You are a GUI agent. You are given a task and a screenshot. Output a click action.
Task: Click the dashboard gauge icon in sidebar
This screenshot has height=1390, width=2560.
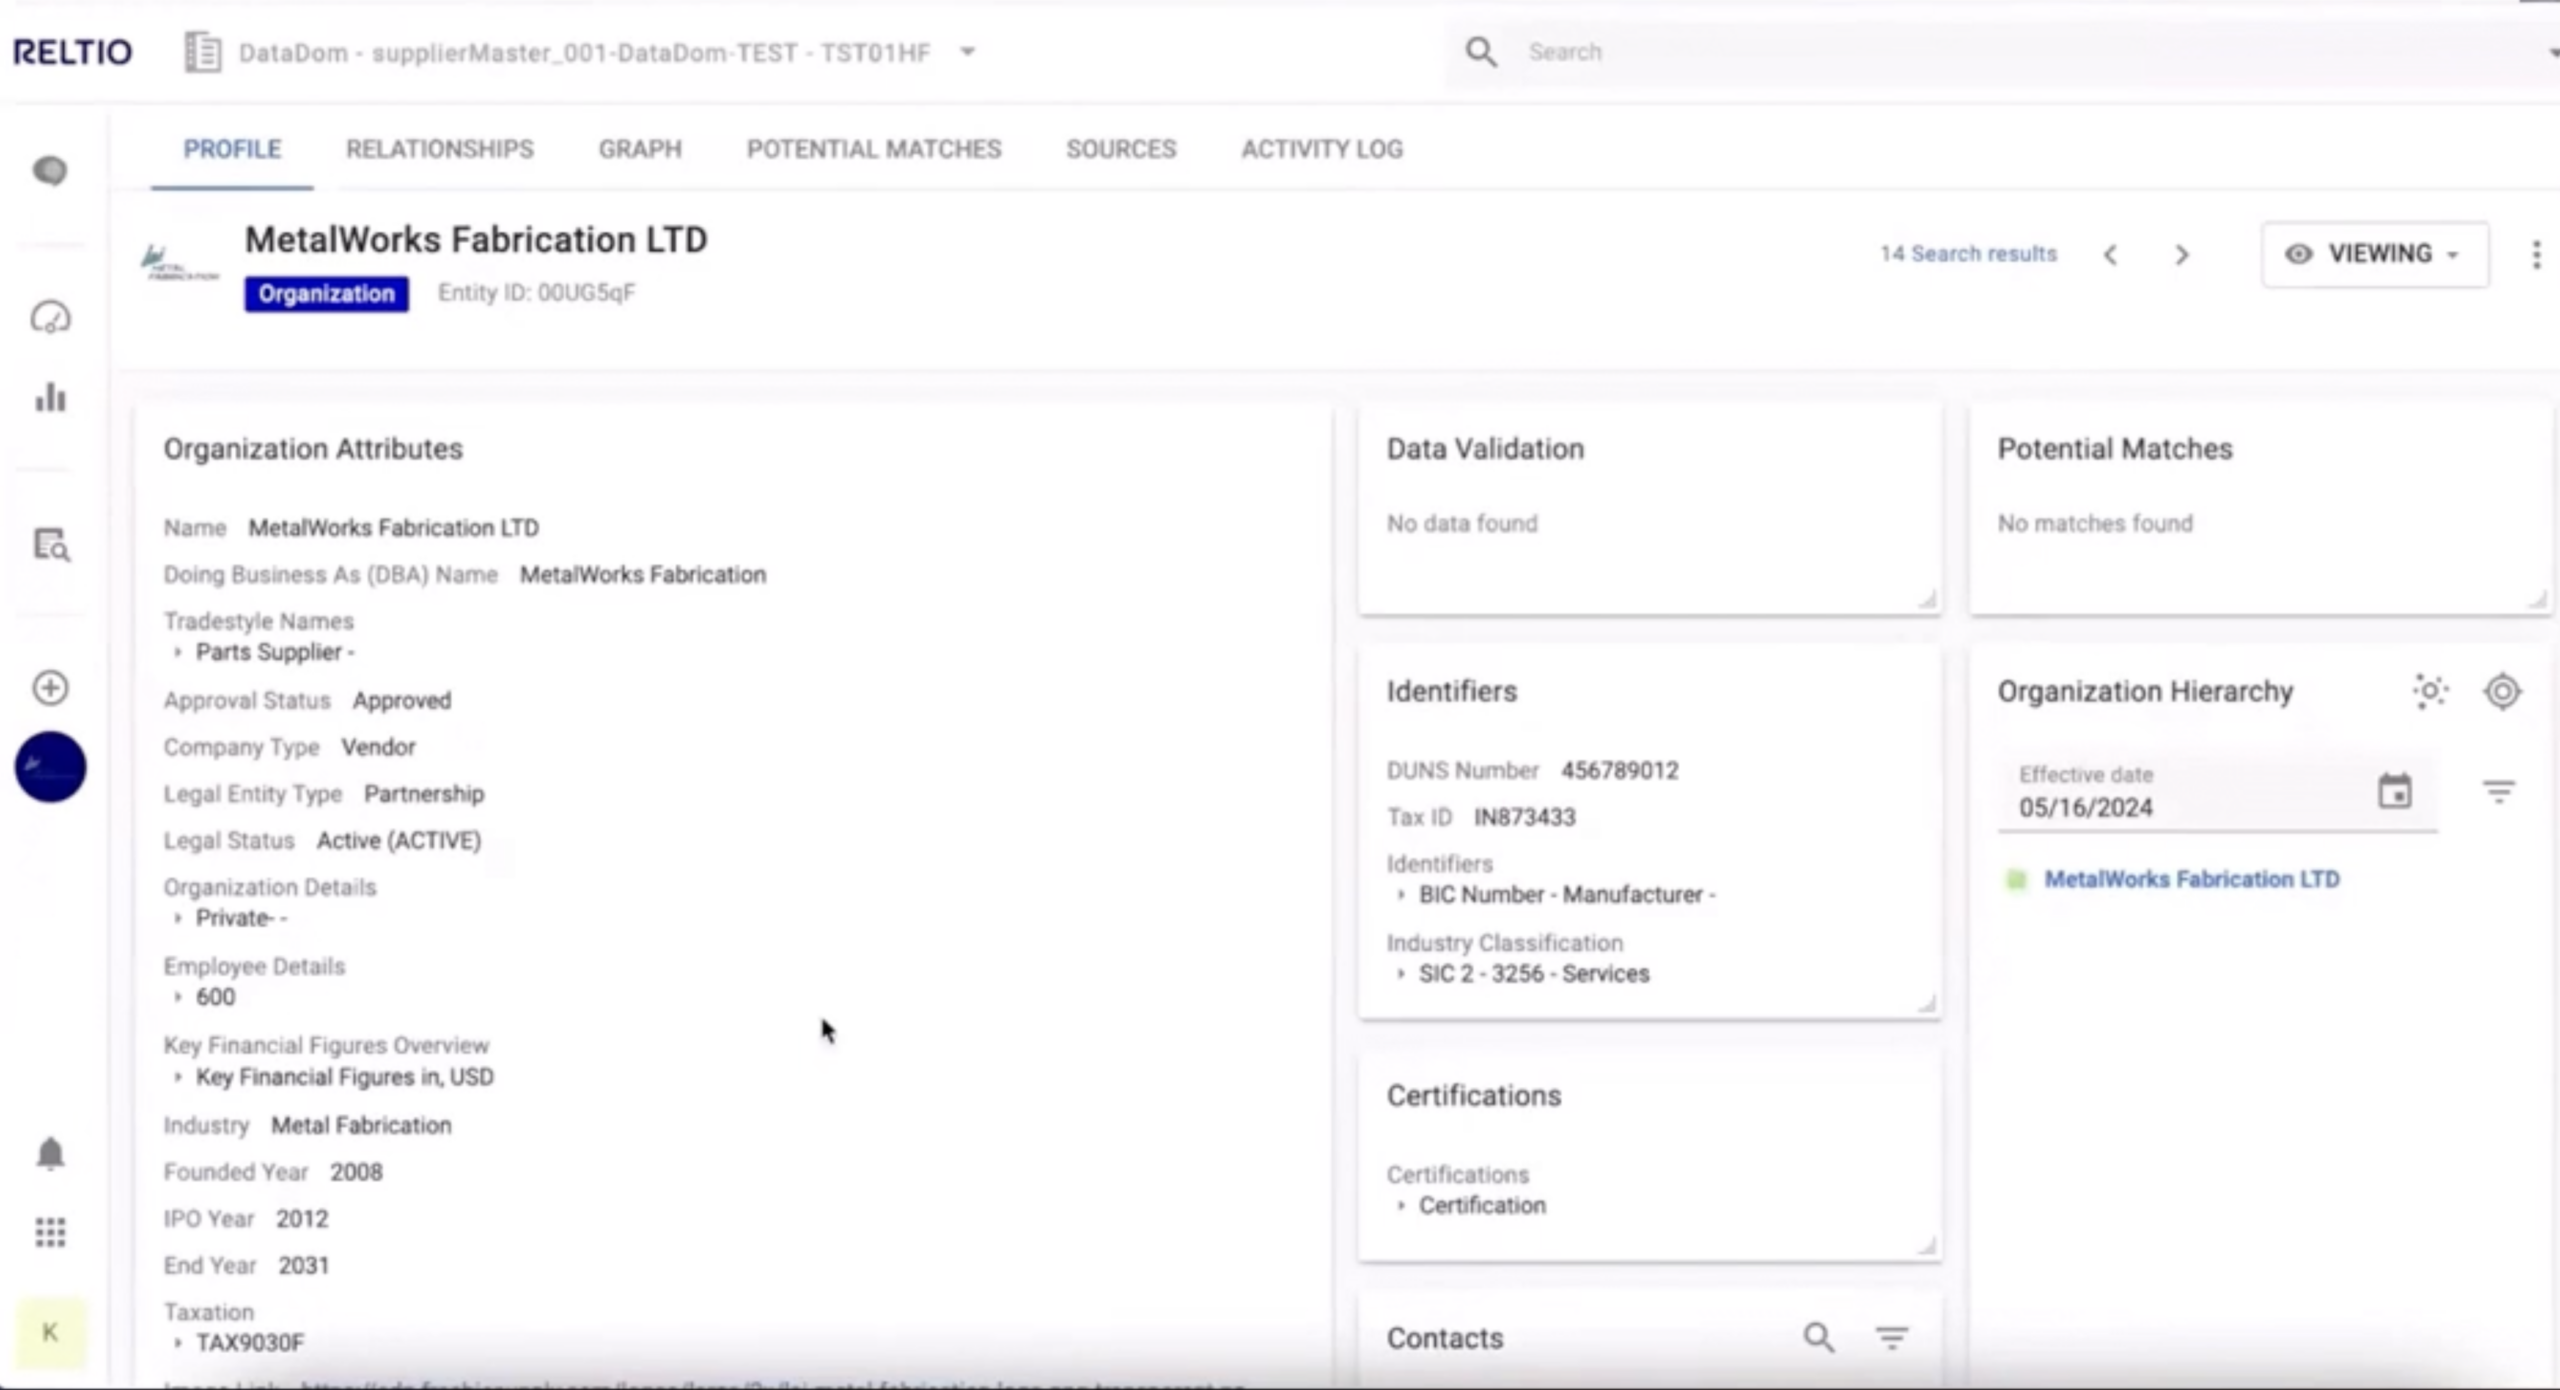coord(50,318)
